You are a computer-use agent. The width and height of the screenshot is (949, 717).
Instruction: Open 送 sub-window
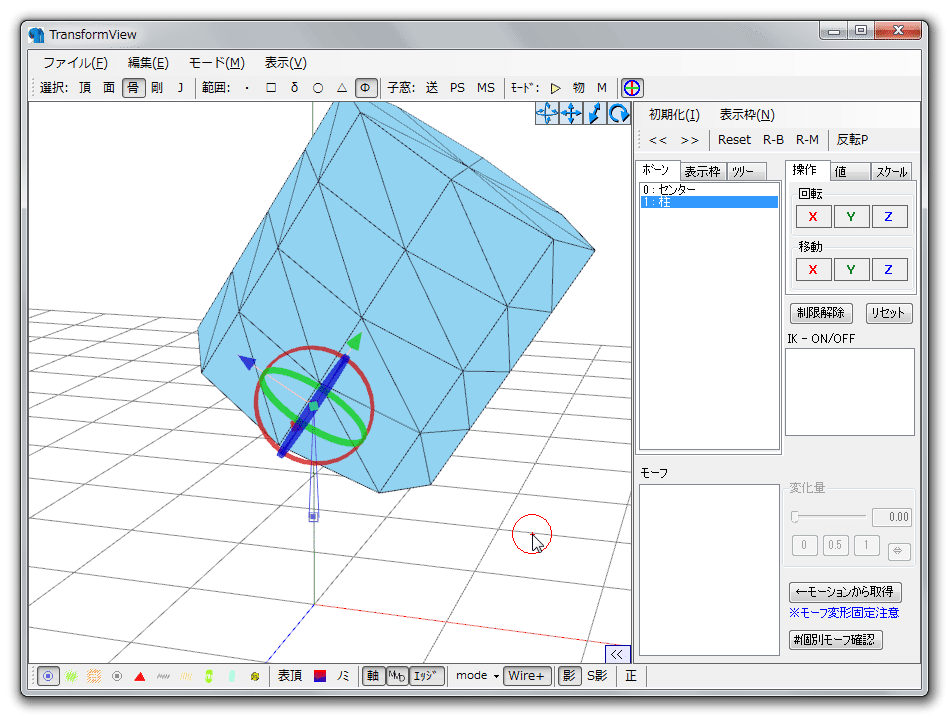pyautogui.click(x=432, y=88)
